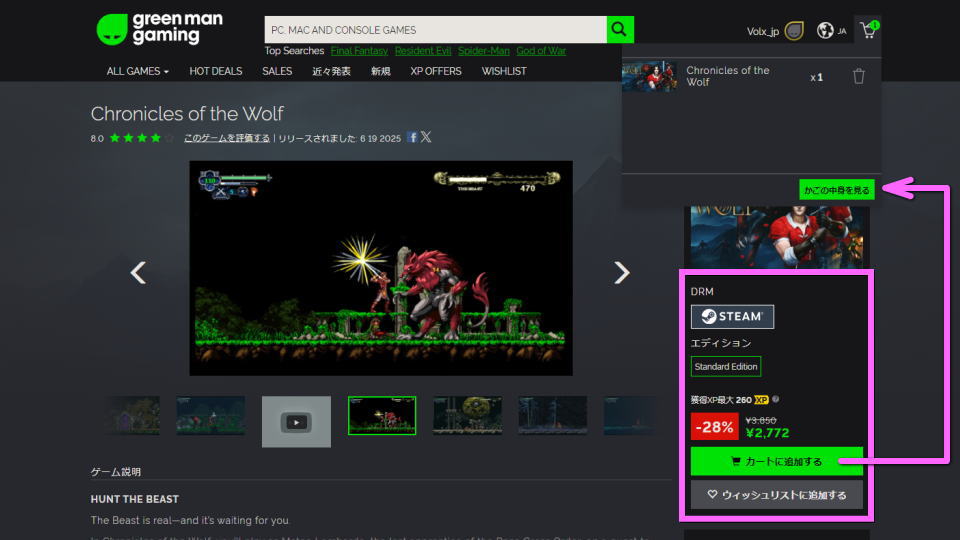Select the highlighted beast fight thumbnail

[382, 415]
